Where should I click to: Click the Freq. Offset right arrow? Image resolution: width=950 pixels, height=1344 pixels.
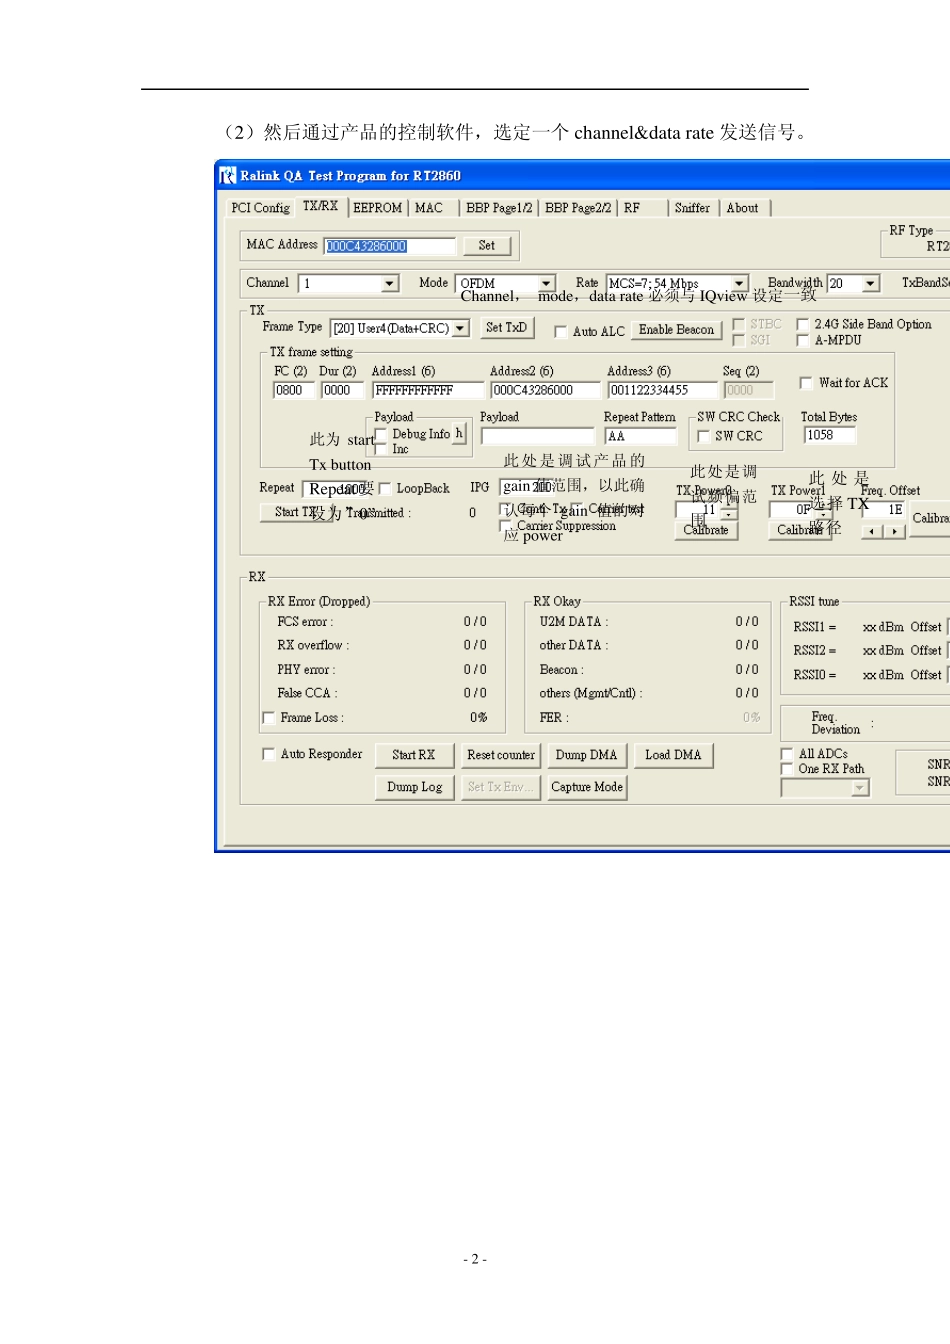(x=894, y=532)
